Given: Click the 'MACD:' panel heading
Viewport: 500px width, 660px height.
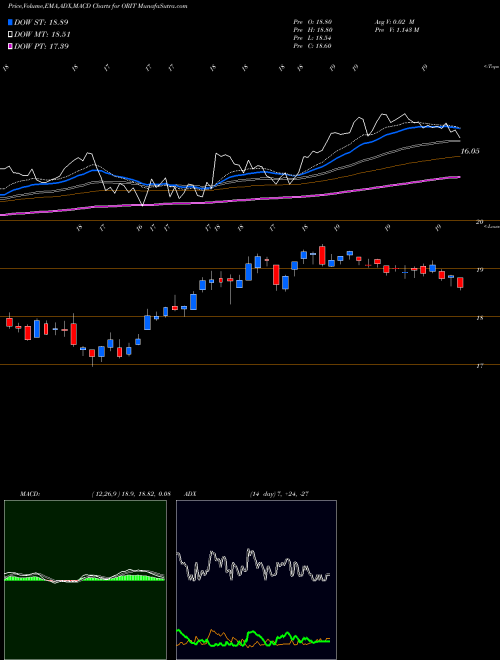Looking at the screenshot, I should pyautogui.click(x=30, y=494).
